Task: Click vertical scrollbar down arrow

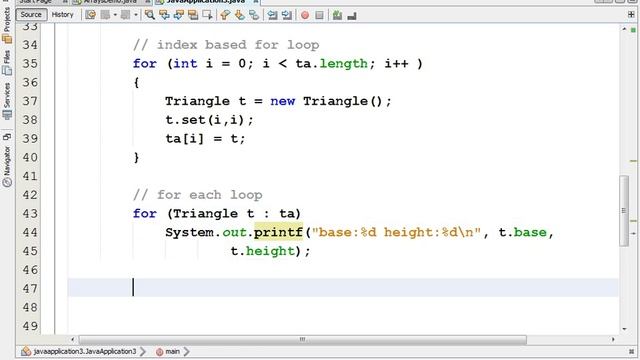Action: coord(624,329)
